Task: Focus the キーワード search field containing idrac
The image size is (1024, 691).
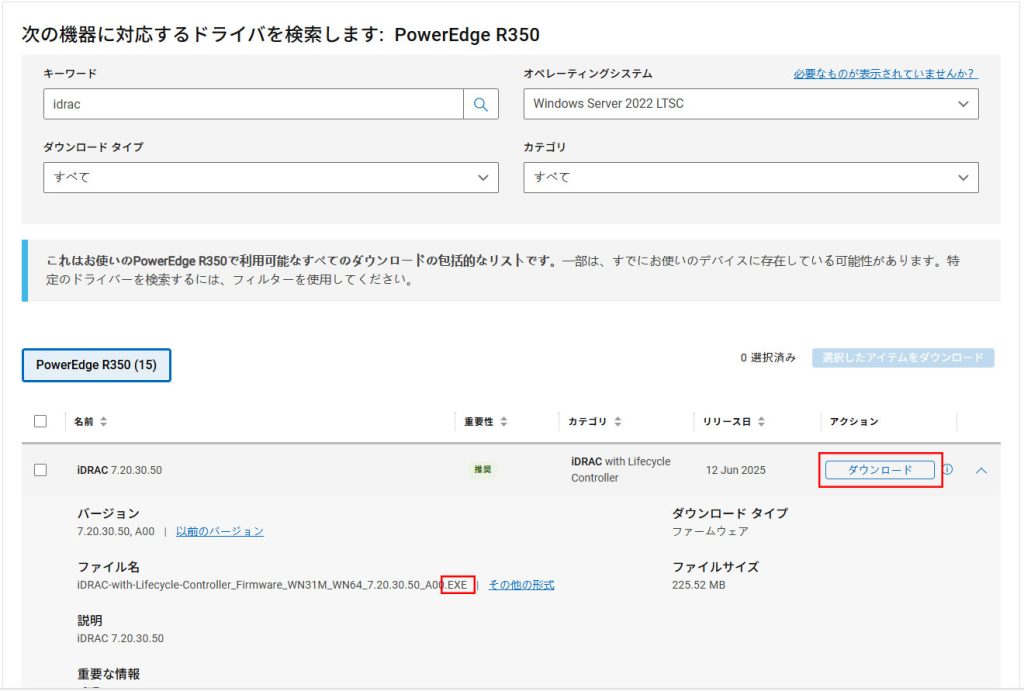Action: [253, 104]
